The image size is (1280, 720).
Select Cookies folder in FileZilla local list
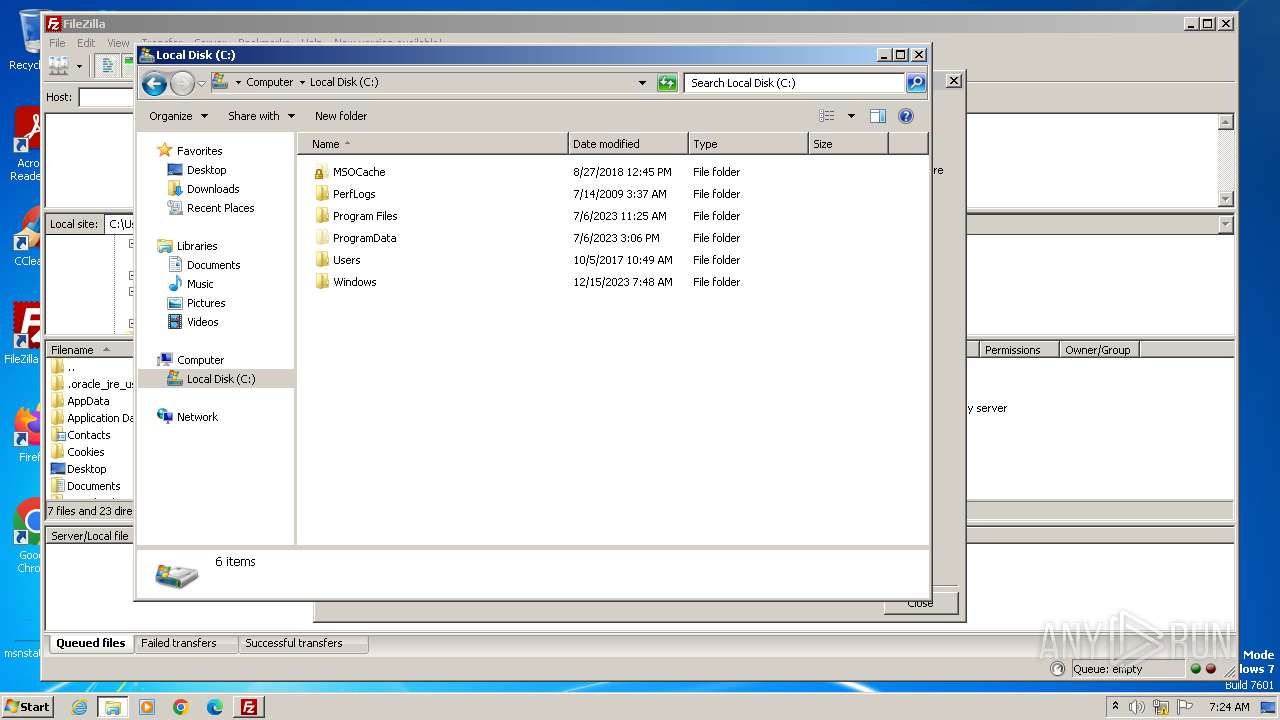[85, 452]
